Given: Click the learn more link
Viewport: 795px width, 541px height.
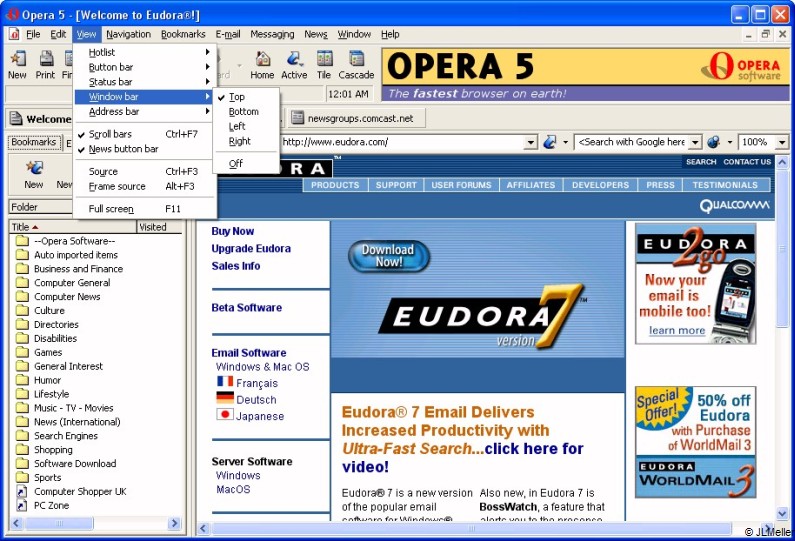Looking at the screenshot, I should coord(677,331).
